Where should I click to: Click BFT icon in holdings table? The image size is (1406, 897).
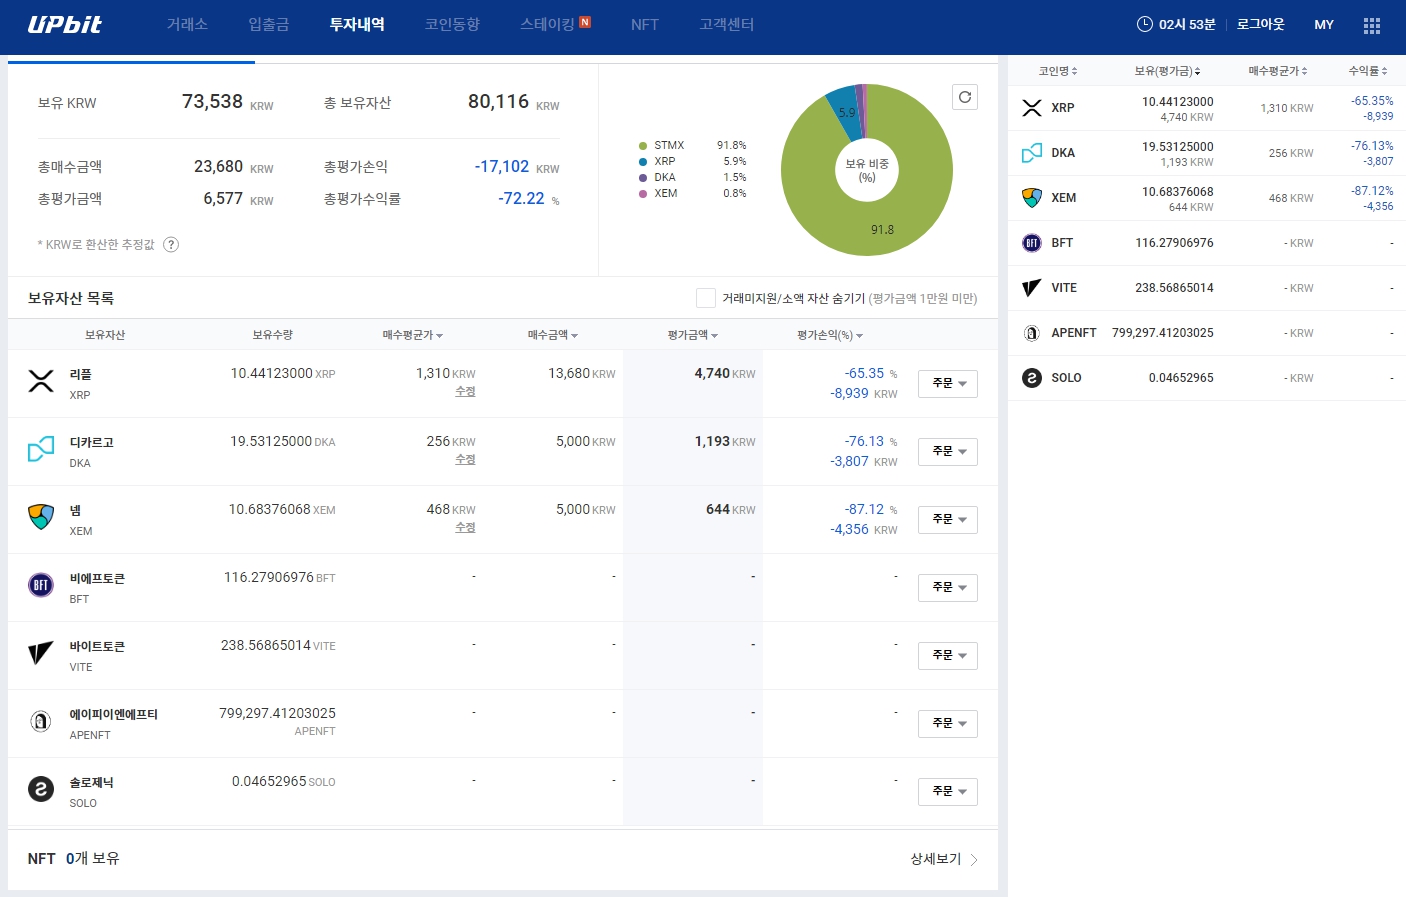[x=41, y=585]
